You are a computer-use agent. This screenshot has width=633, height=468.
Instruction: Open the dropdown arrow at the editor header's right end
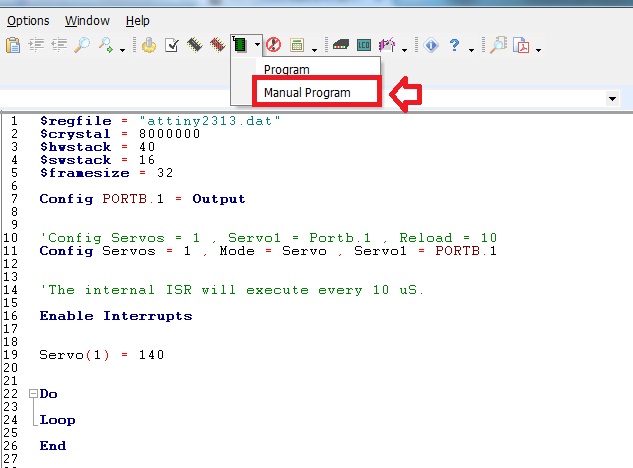click(x=612, y=99)
